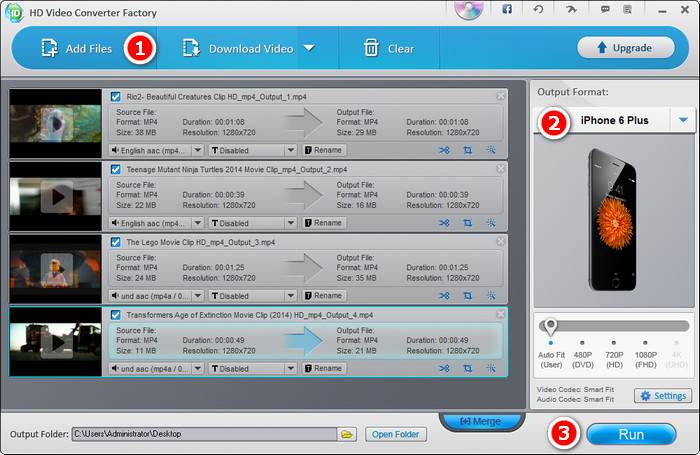
Task: Open the register note icon in title bar
Action: [628, 9]
